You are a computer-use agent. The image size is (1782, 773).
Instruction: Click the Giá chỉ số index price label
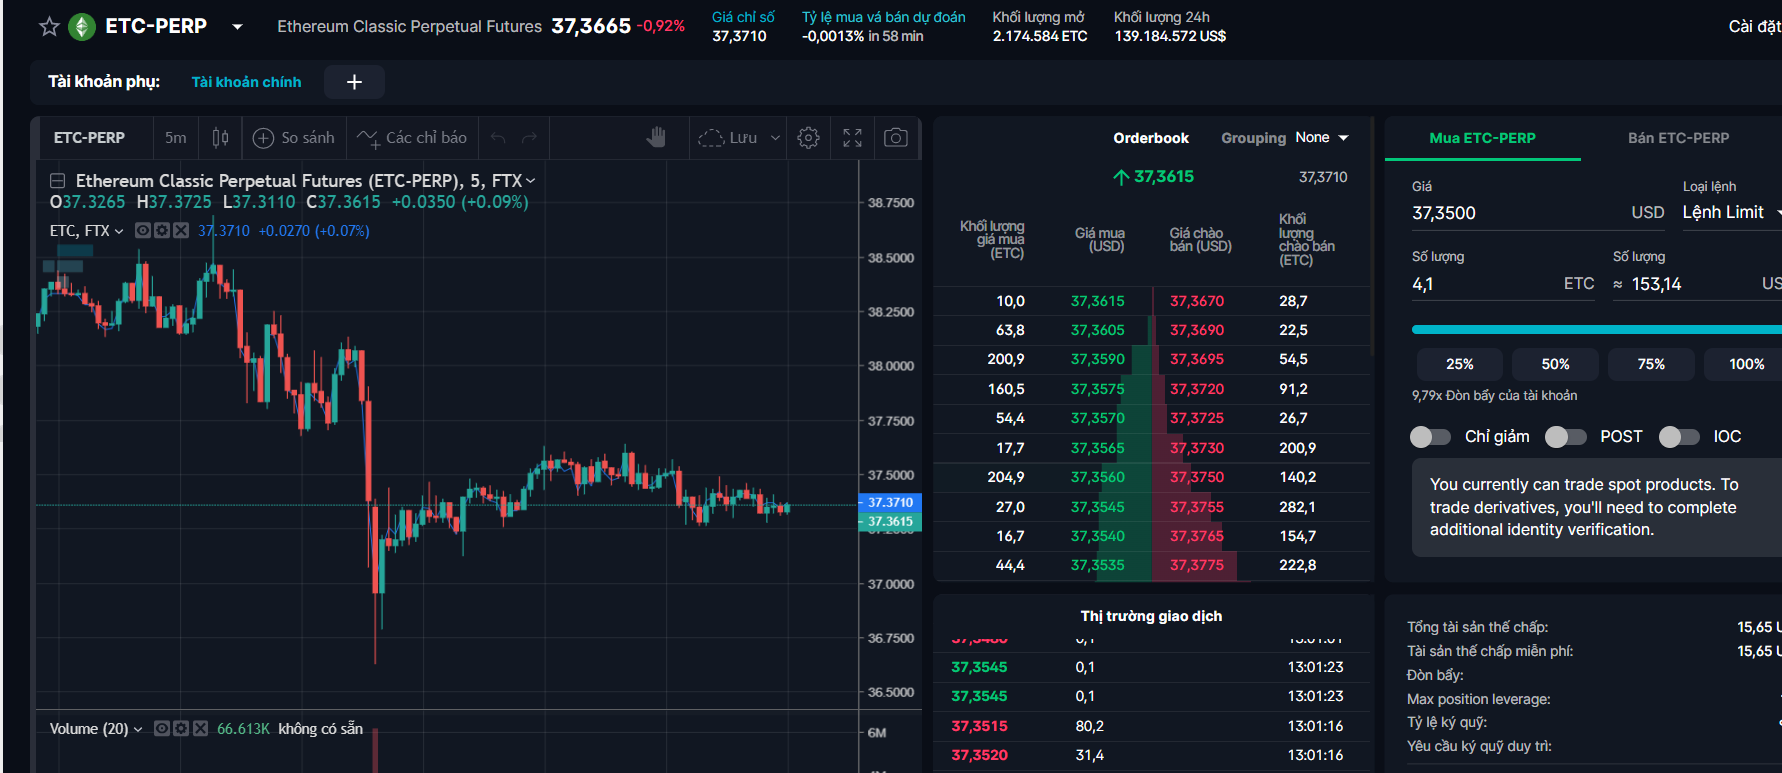click(743, 17)
